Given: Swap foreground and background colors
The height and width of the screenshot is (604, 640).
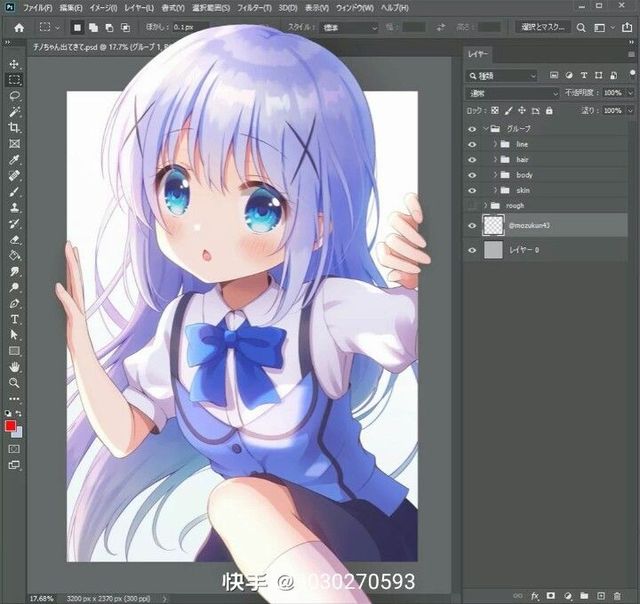Looking at the screenshot, I should point(19,413).
